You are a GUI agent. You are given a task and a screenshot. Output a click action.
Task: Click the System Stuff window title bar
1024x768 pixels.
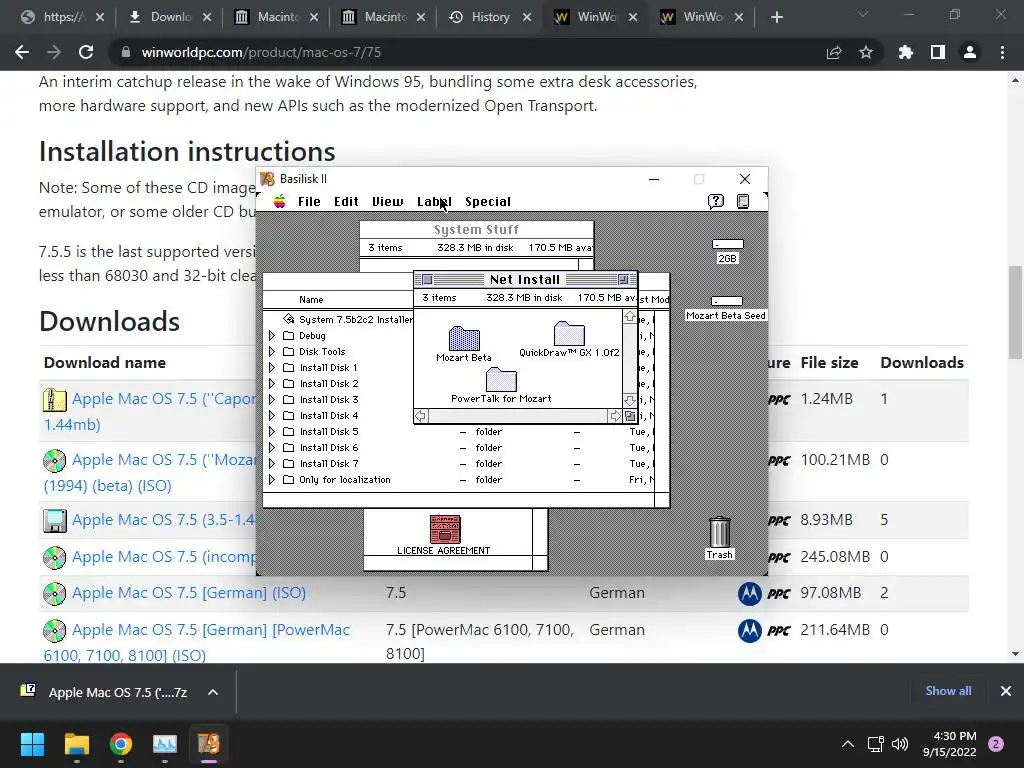point(477,229)
